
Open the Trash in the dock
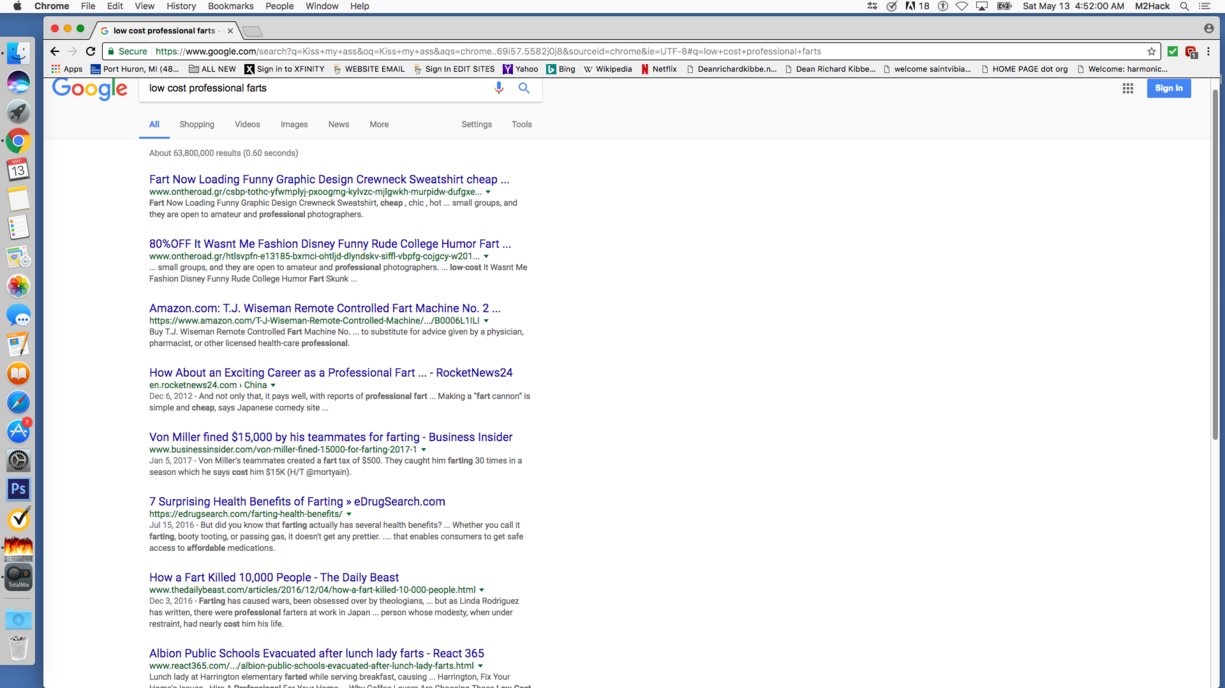[18, 647]
